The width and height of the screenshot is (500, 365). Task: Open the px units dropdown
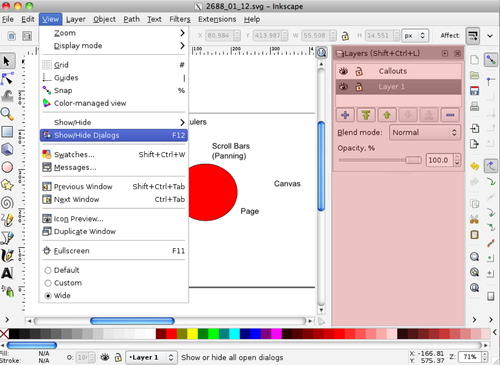coord(415,36)
